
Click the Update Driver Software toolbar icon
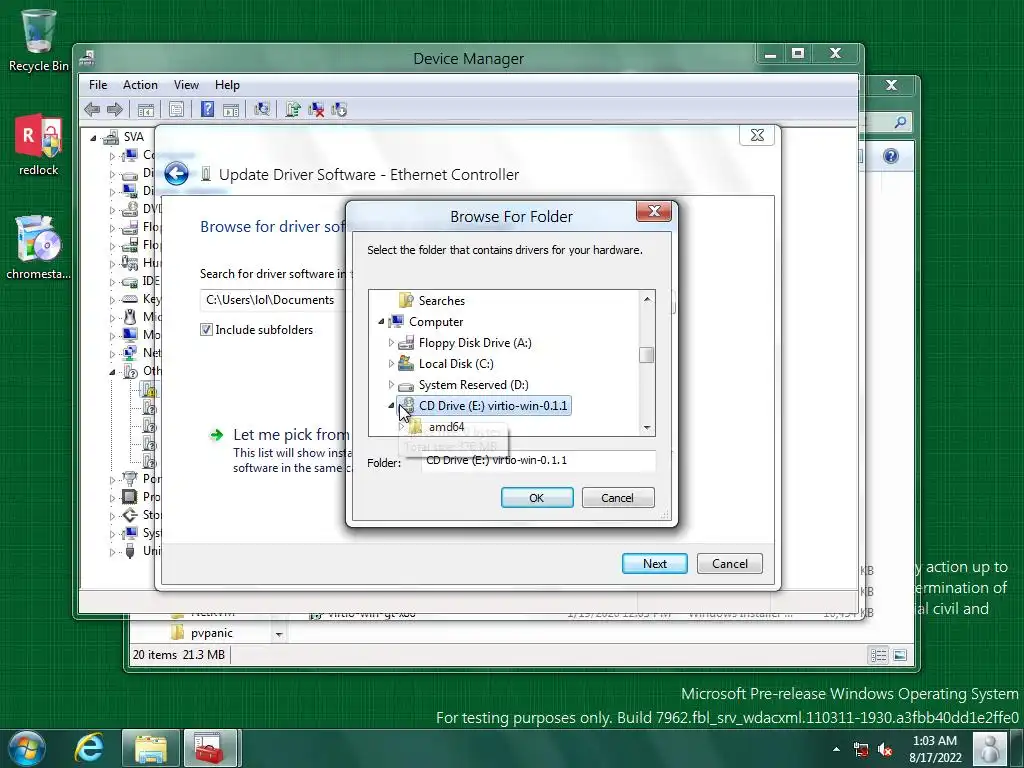(x=293, y=110)
